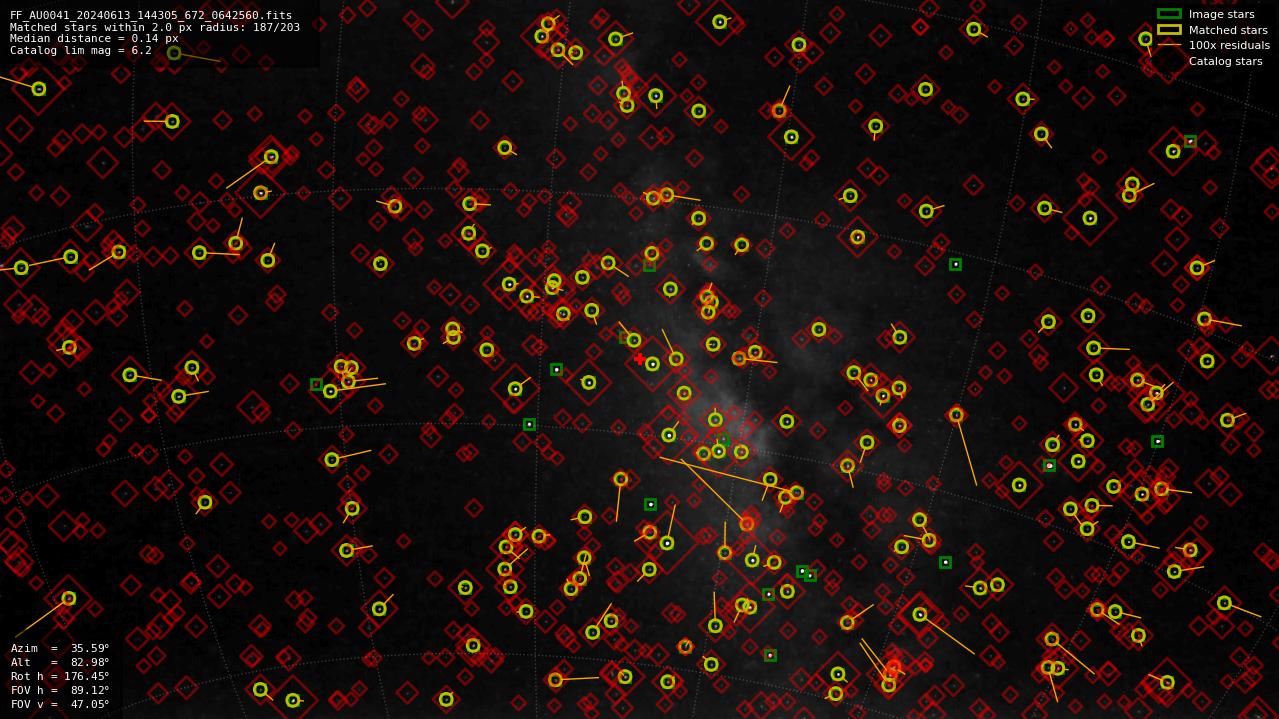
Task: Click the 'Azim = 35.59°' readout
Action: 60,649
